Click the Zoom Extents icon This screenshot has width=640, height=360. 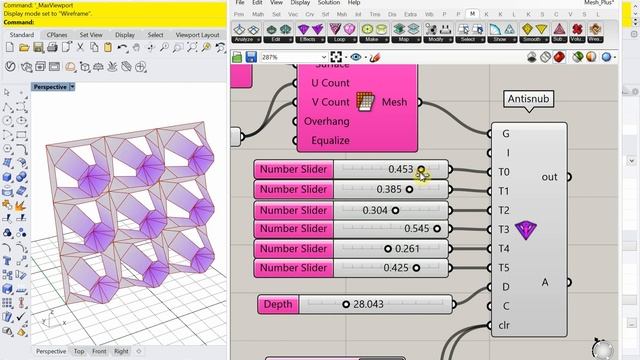(192, 48)
